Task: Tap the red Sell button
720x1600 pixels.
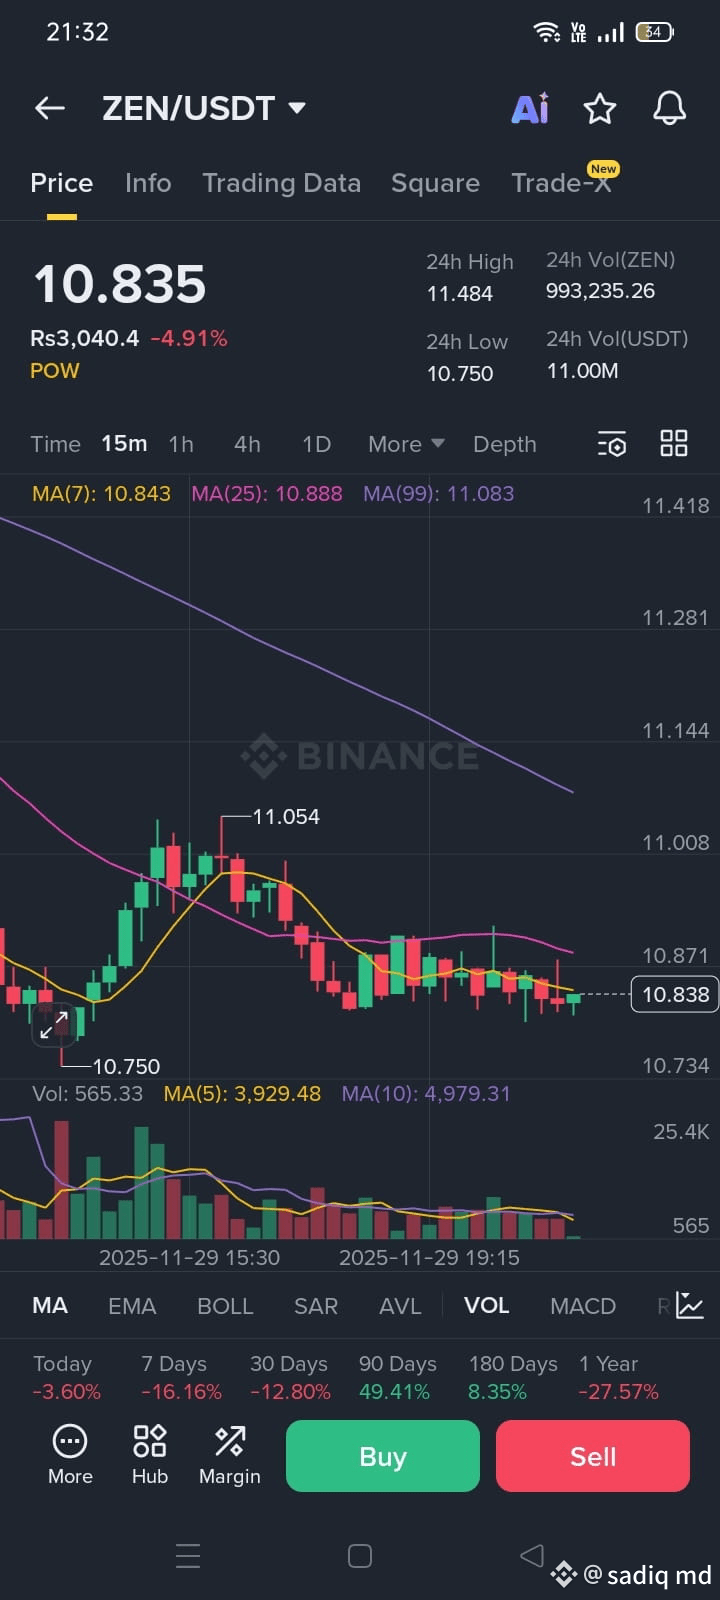Action: tap(592, 1456)
